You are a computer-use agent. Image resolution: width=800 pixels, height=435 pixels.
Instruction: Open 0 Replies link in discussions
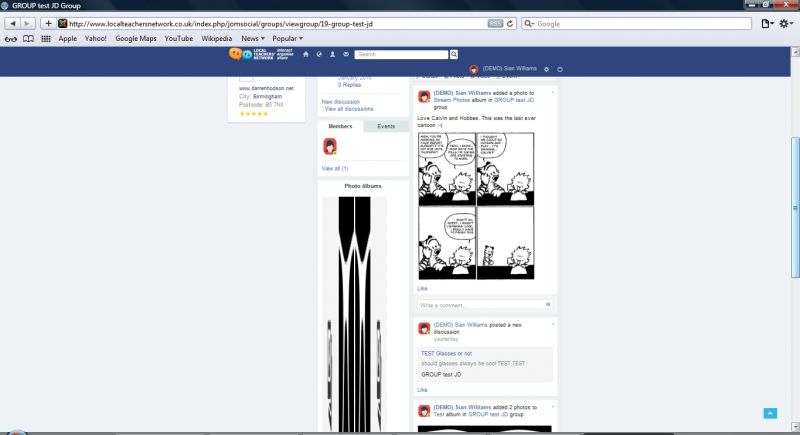coord(349,85)
